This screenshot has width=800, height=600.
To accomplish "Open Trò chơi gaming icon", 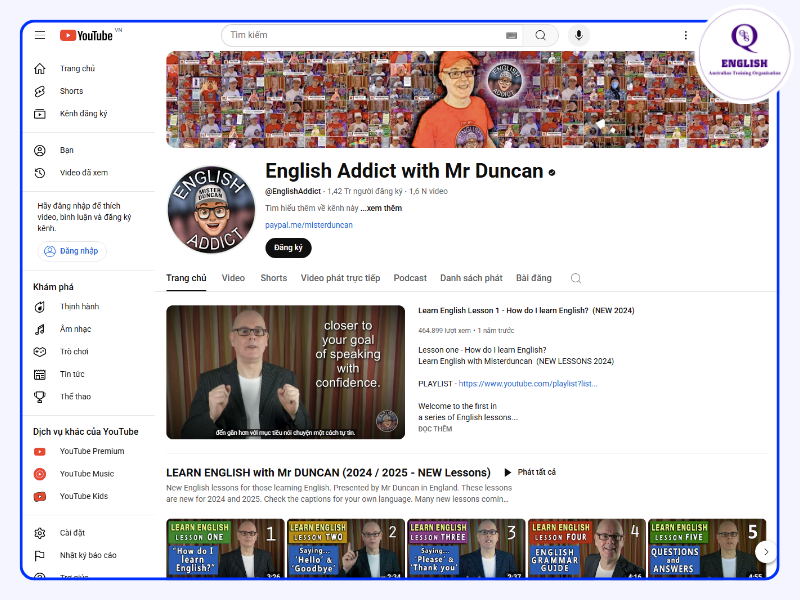I will coord(40,352).
